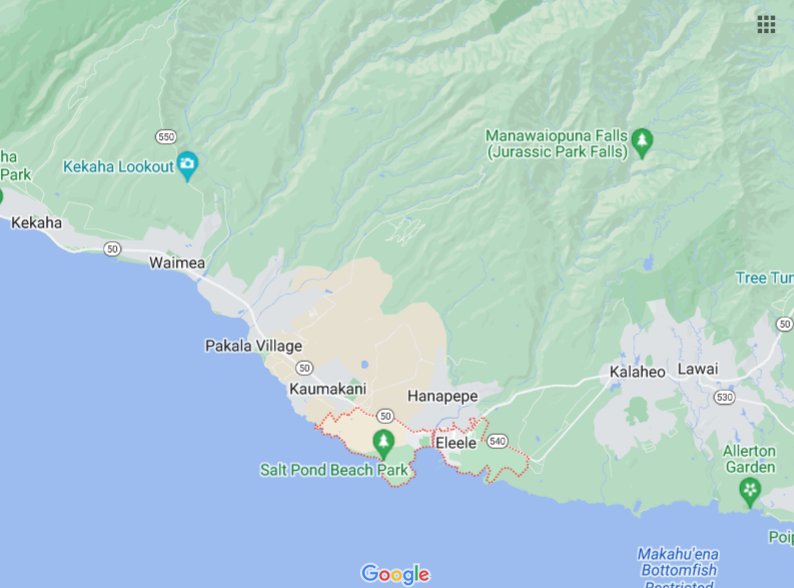Click the Waimea town label
This screenshot has height=588, width=794.
(177, 263)
